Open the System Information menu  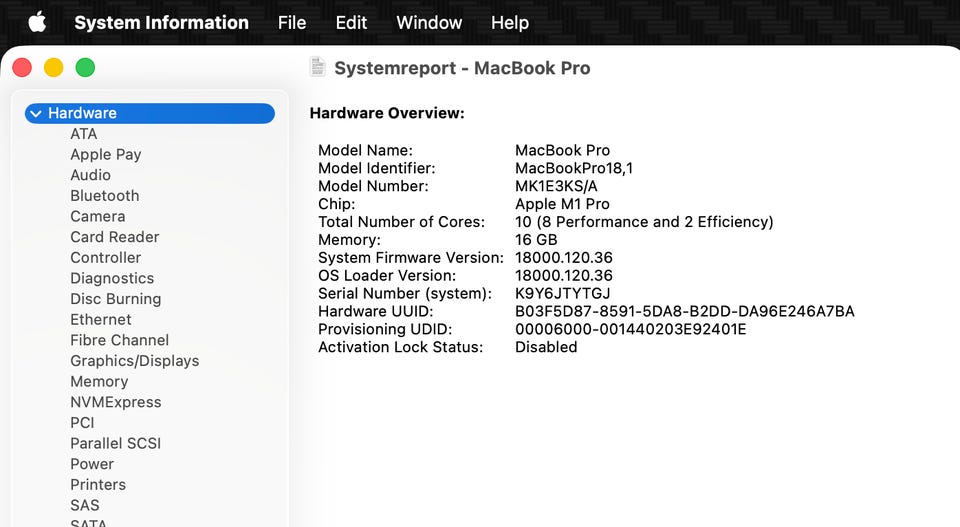pyautogui.click(x=162, y=23)
